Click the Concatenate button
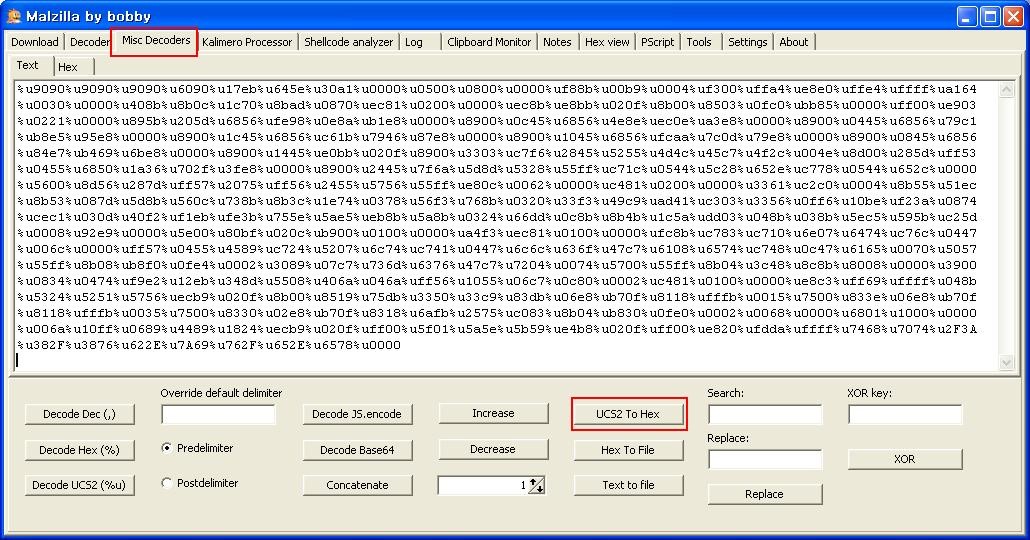 tap(357, 485)
